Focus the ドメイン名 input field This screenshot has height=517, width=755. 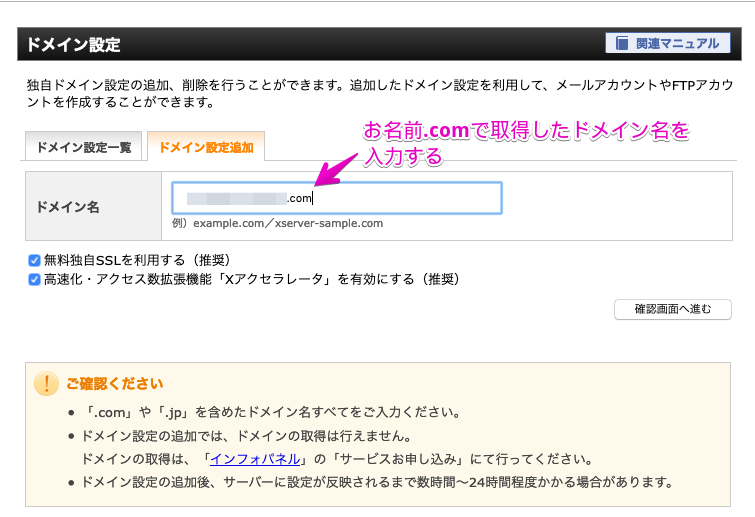click(x=337, y=198)
